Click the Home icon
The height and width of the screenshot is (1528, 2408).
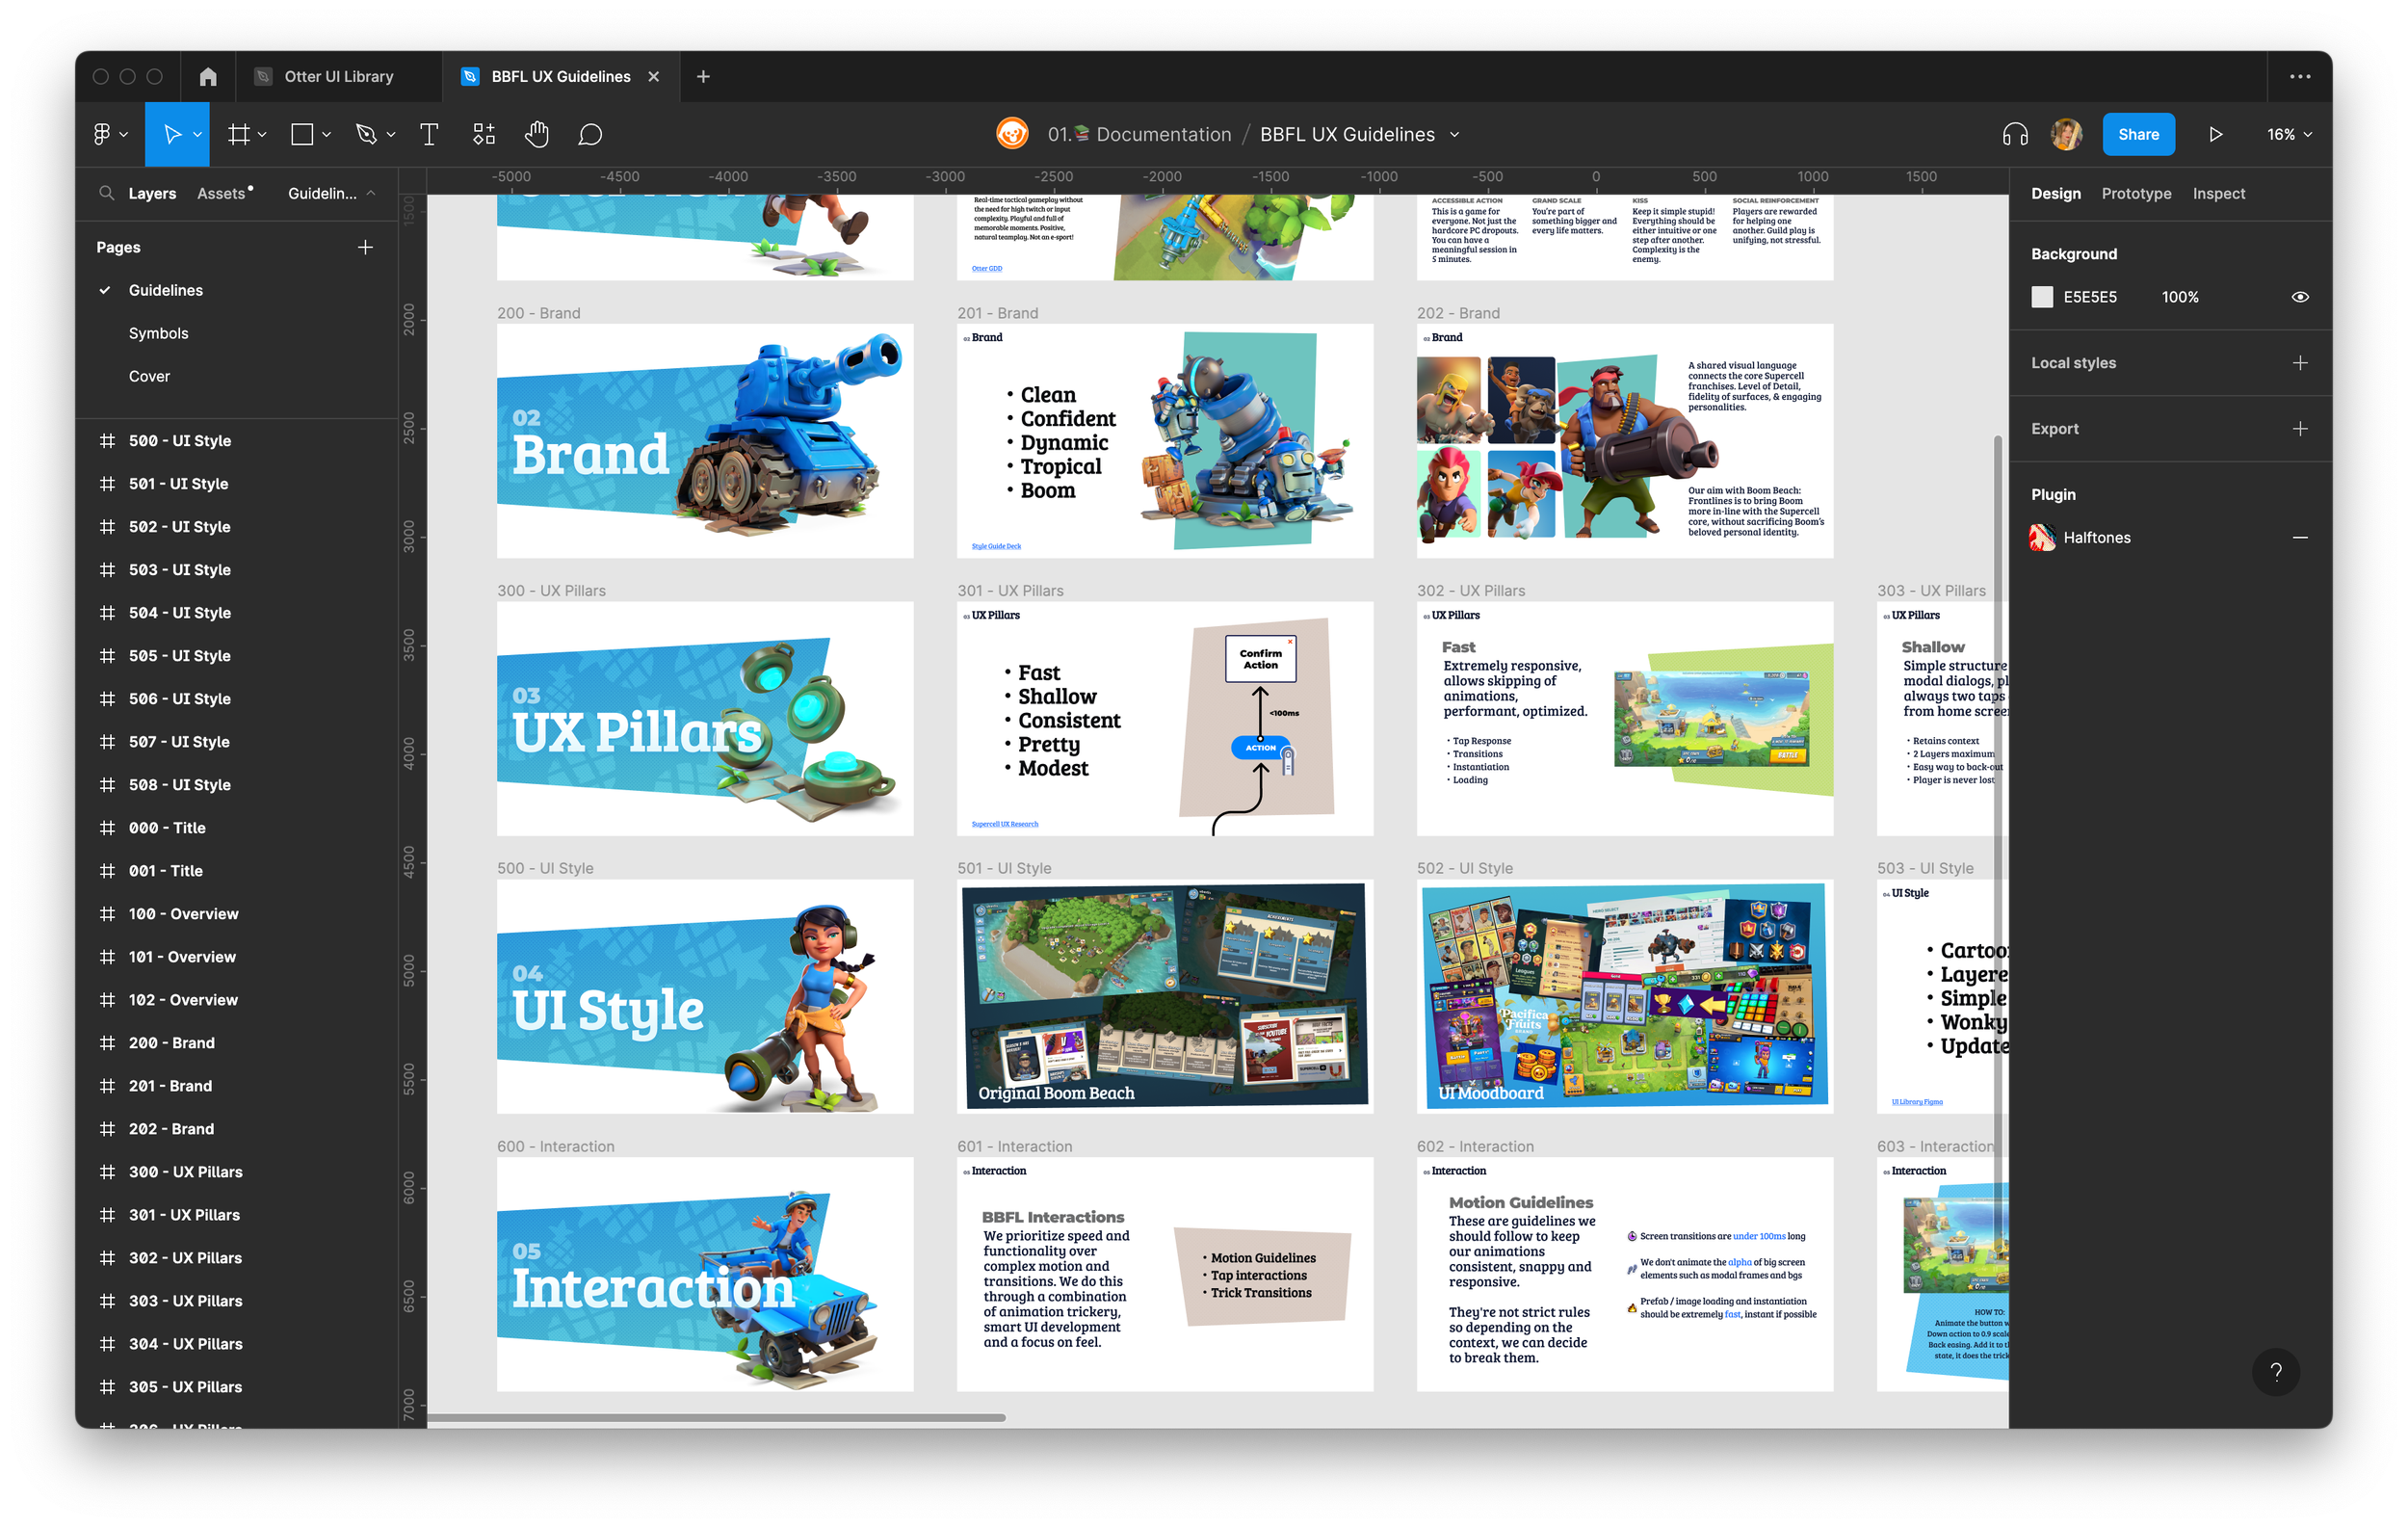point(208,76)
